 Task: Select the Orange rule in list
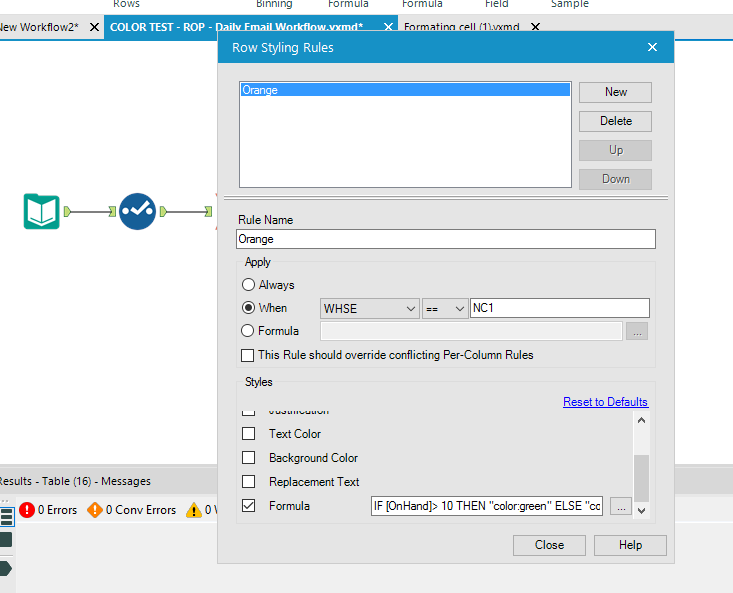tap(405, 90)
